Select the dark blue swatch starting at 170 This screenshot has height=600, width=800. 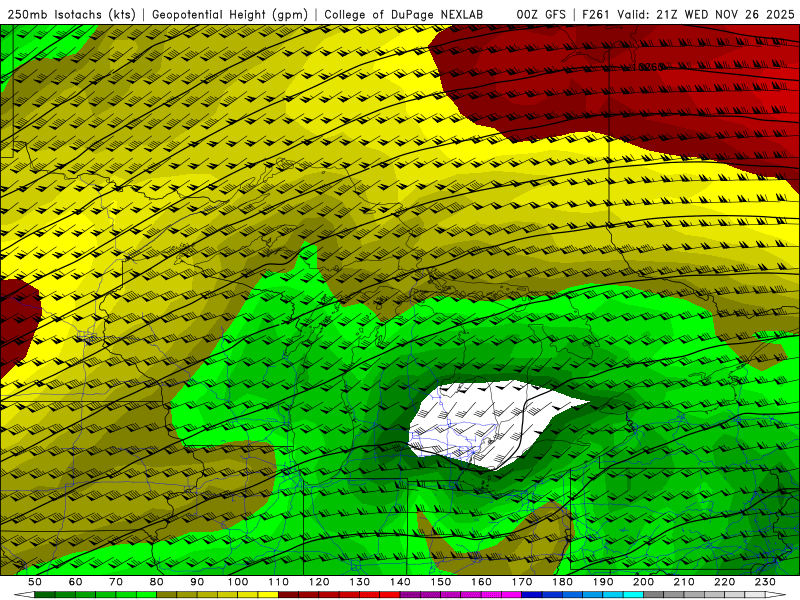tap(532, 595)
